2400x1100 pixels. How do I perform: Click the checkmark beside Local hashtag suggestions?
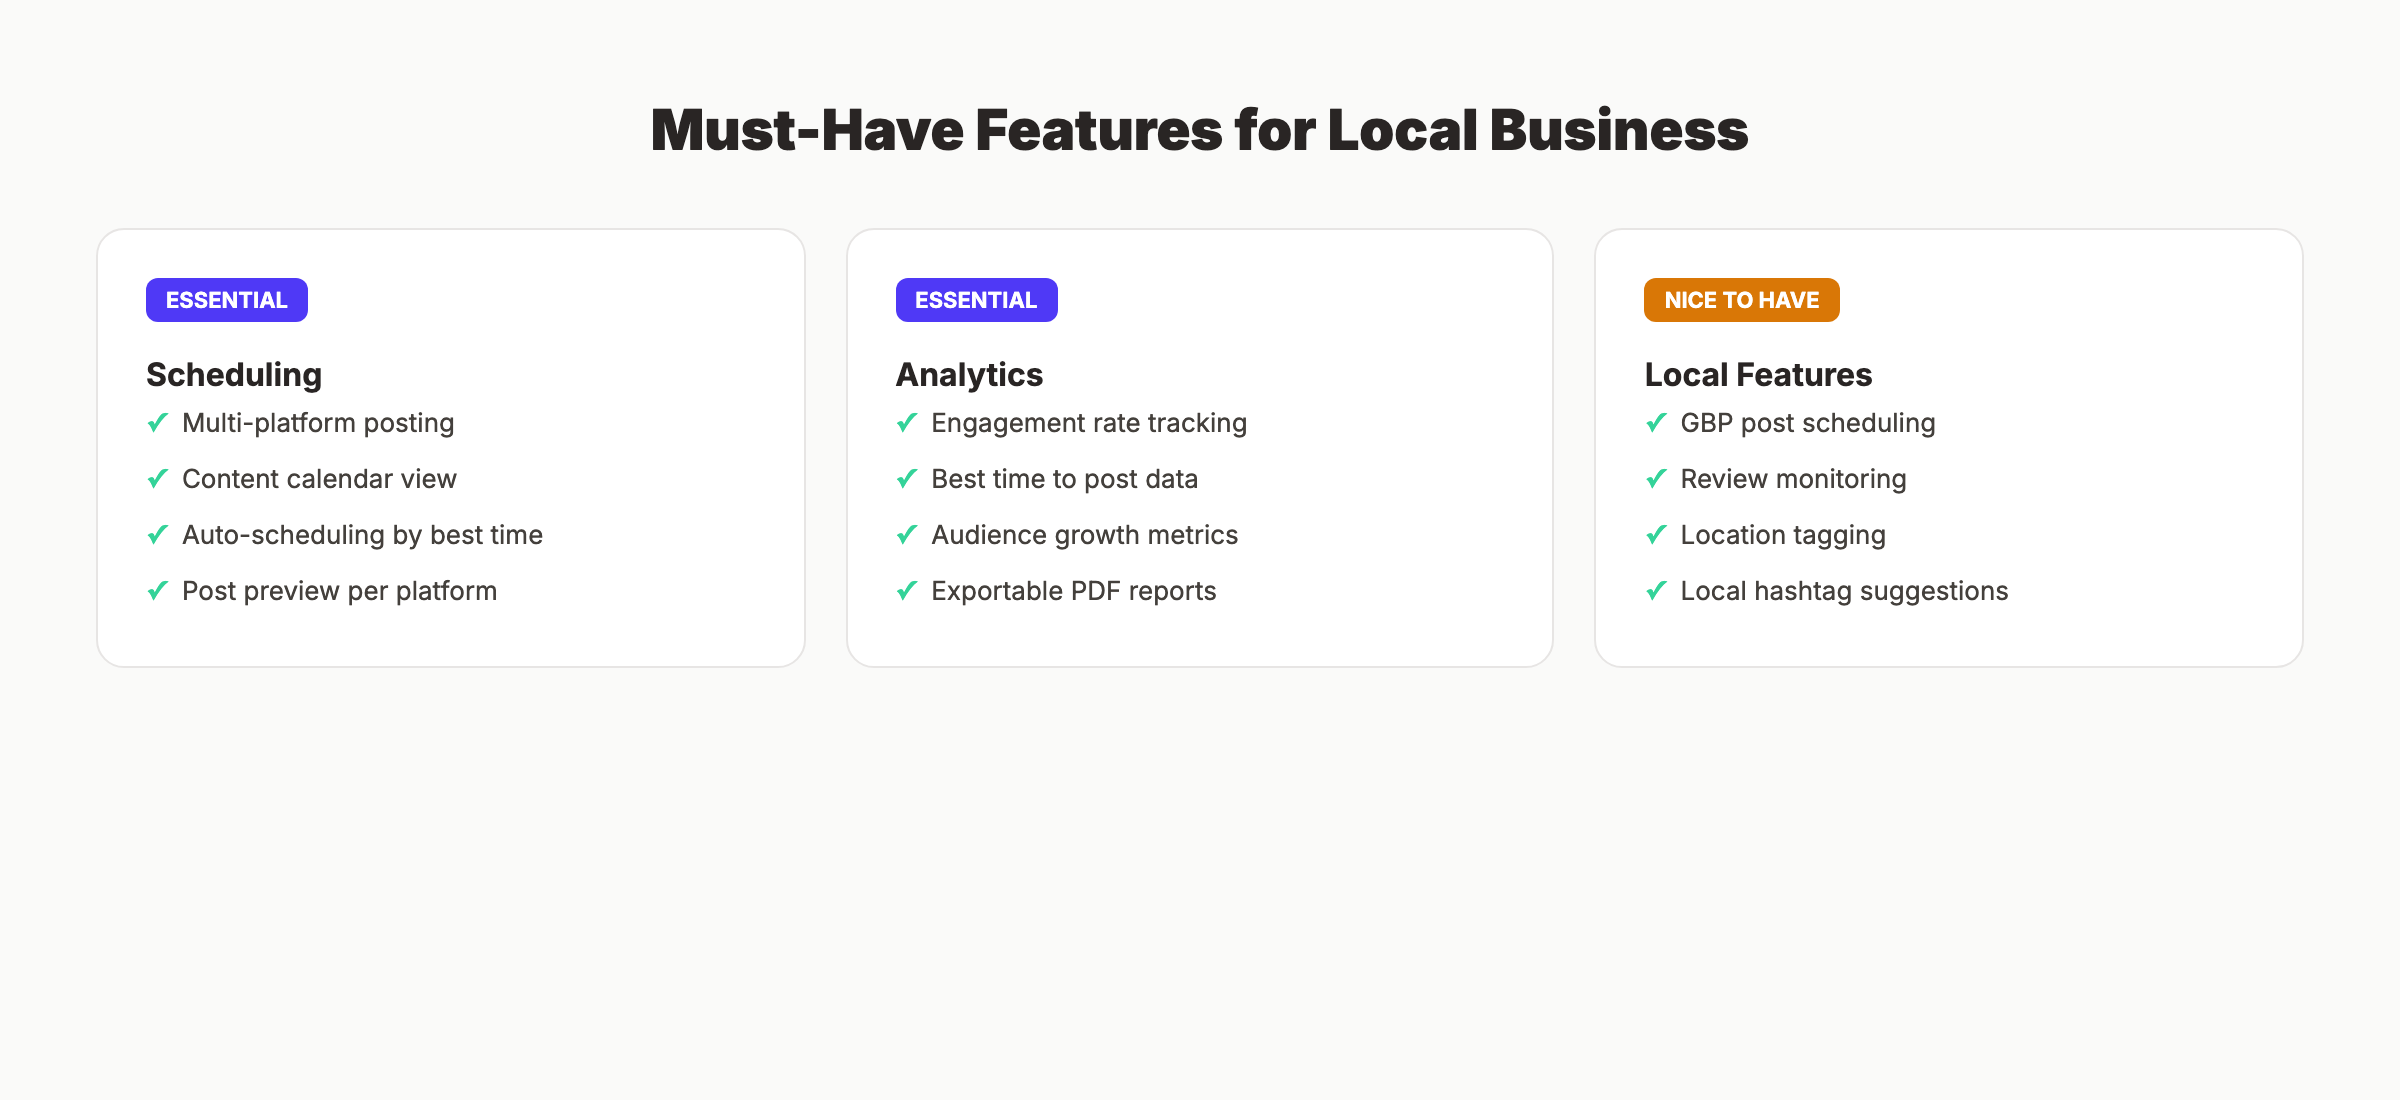pos(1656,591)
